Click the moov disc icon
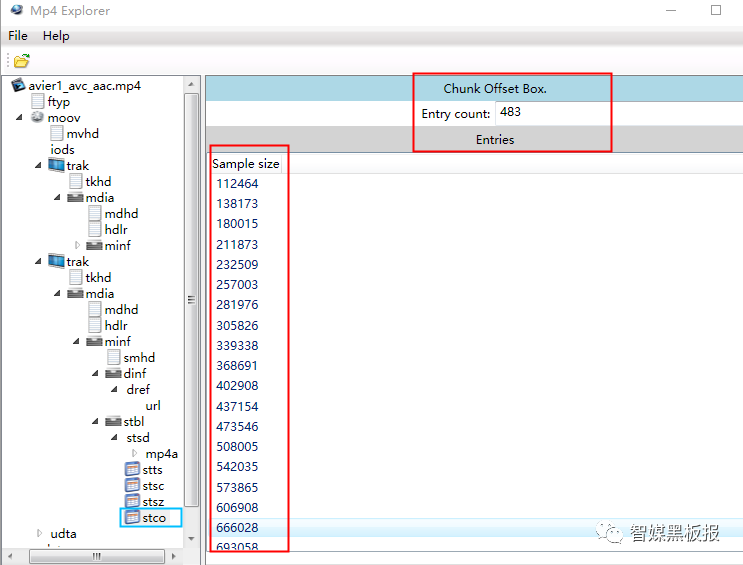 [37, 117]
